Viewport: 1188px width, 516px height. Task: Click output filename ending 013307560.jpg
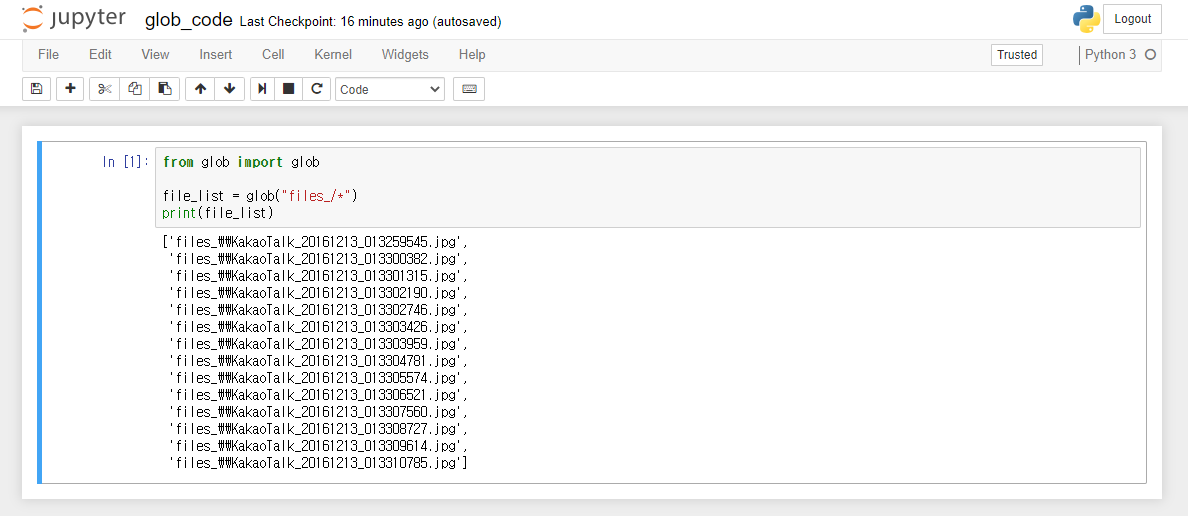coord(319,412)
